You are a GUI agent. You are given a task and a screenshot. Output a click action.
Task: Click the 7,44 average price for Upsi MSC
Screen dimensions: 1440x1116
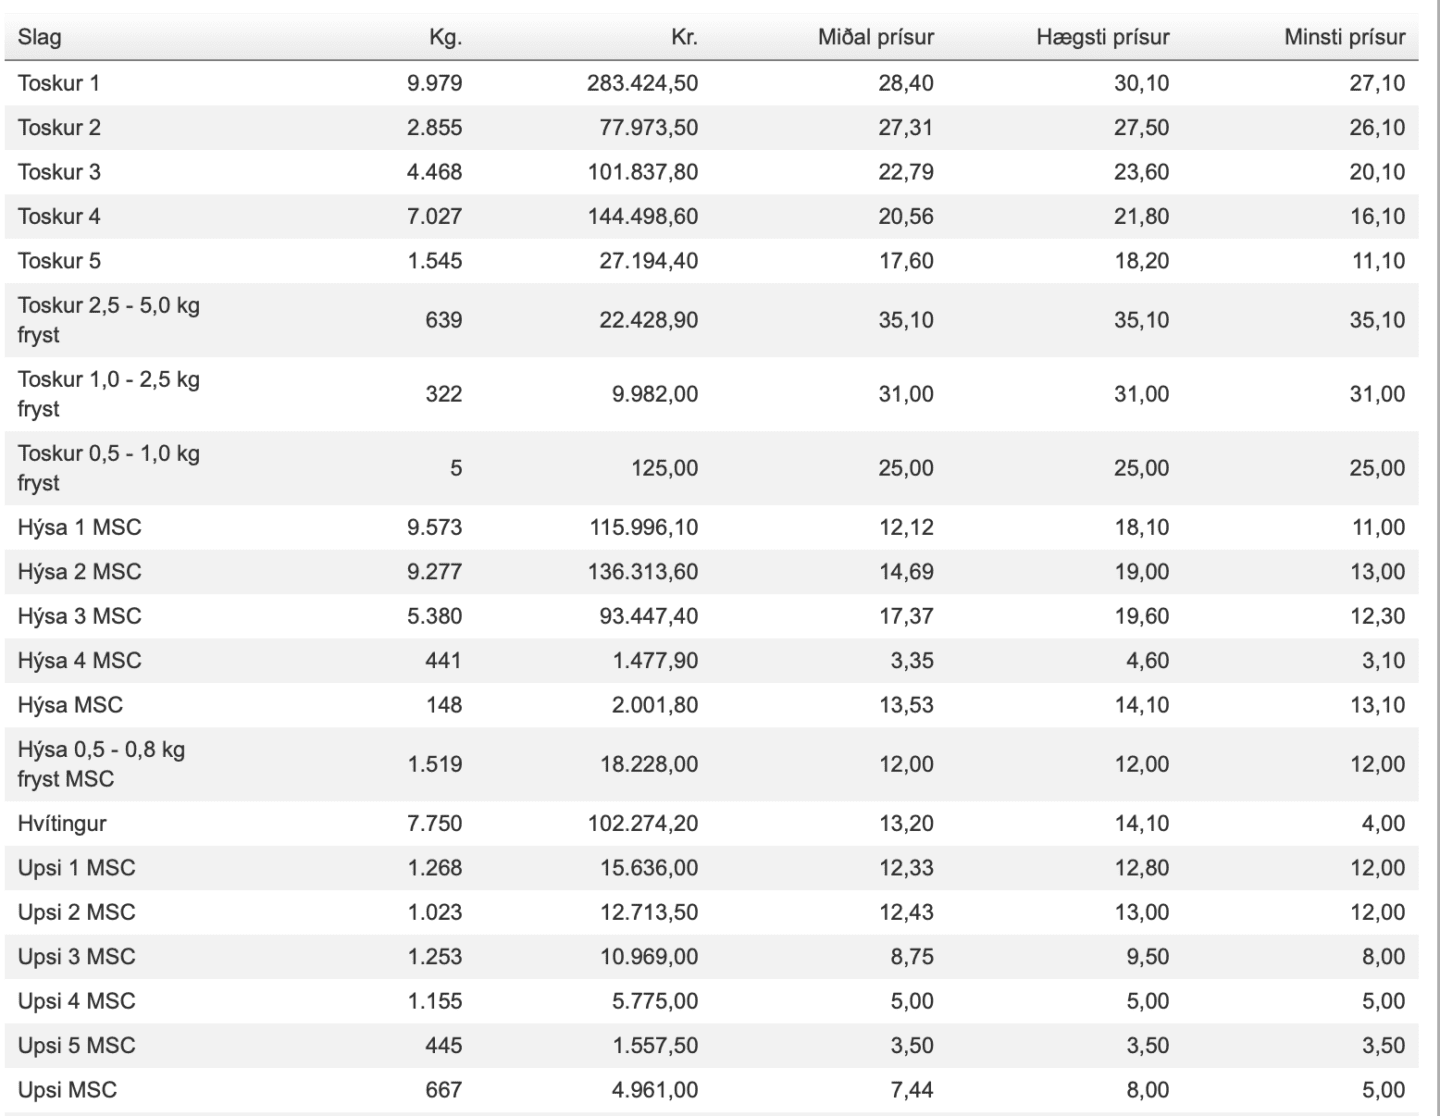911,1090
